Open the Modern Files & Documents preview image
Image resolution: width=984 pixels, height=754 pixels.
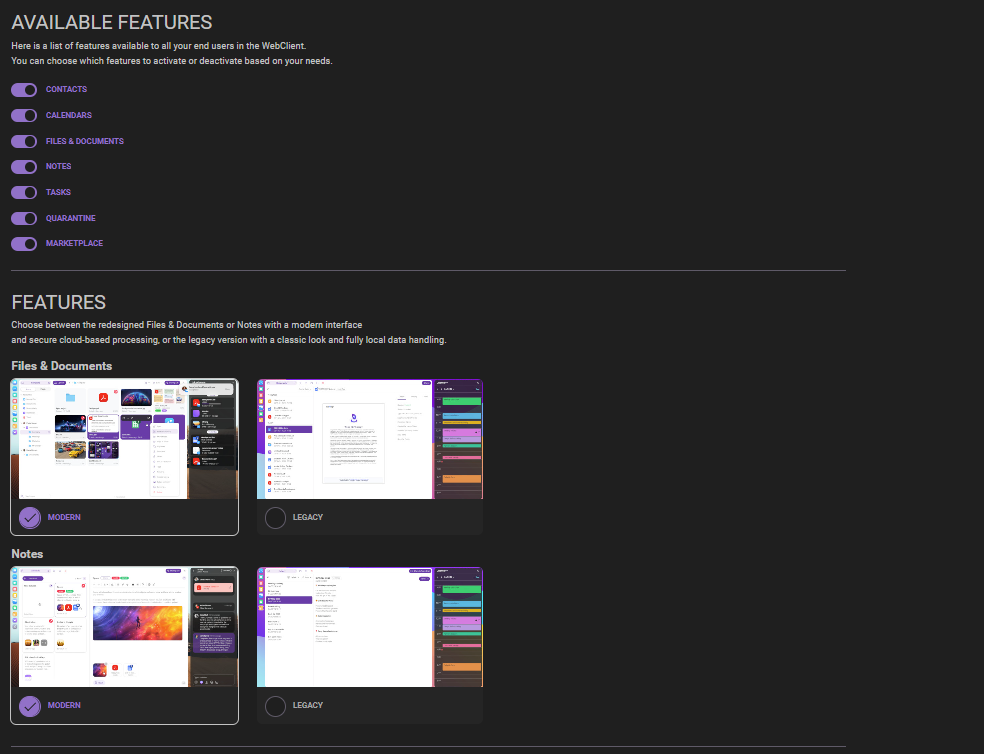[124, 439]
